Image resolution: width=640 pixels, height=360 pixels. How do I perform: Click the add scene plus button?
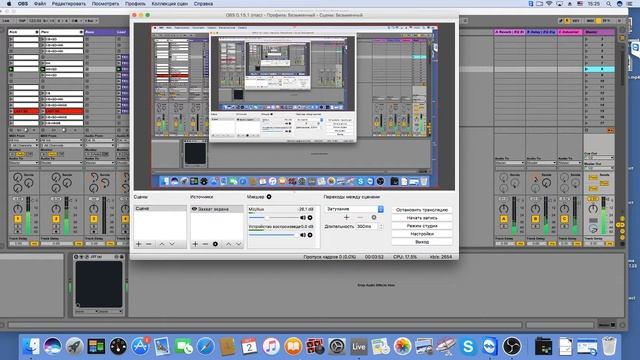click(138, 244)
